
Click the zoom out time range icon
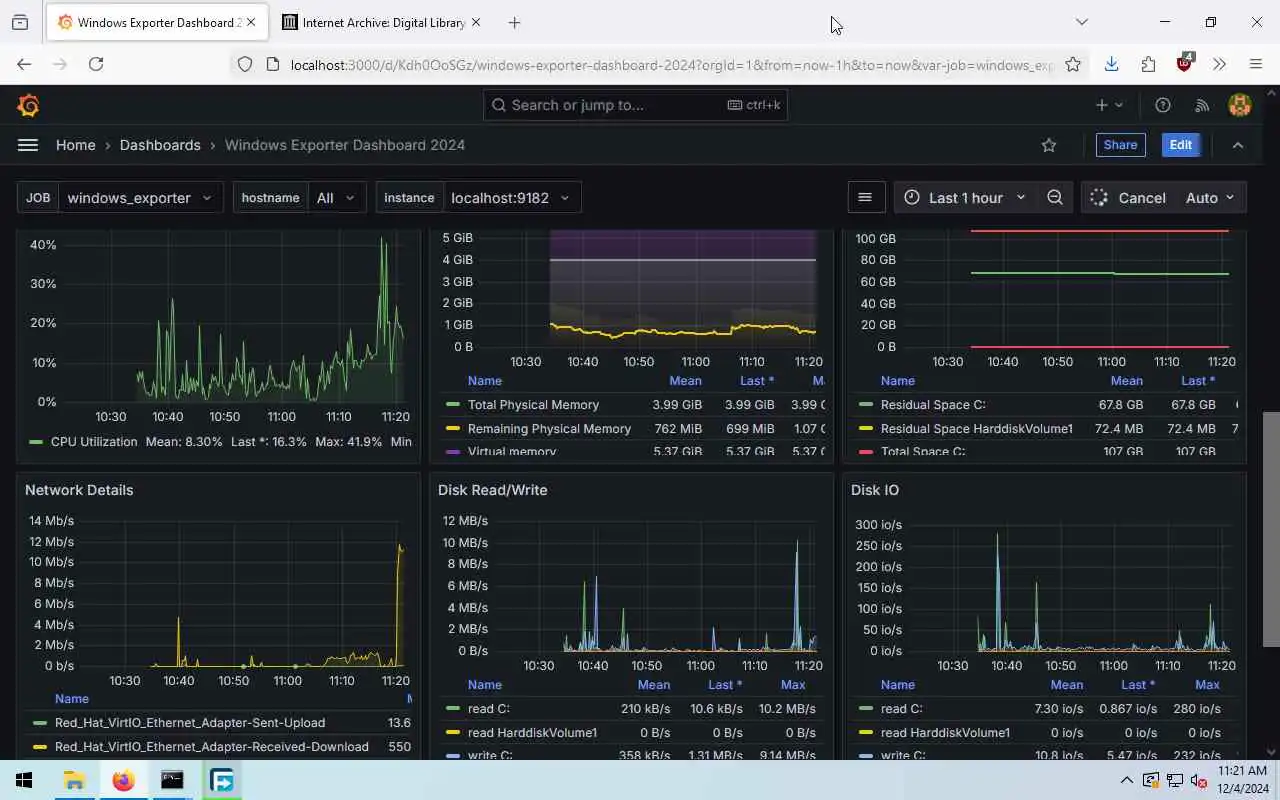coord(1055,198)
